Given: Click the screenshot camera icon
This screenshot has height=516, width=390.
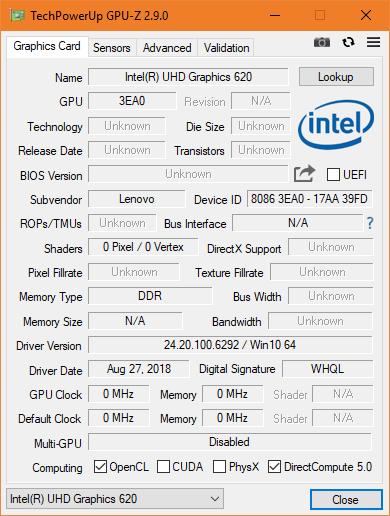Looking at the screenshot, I should [322, 42].
